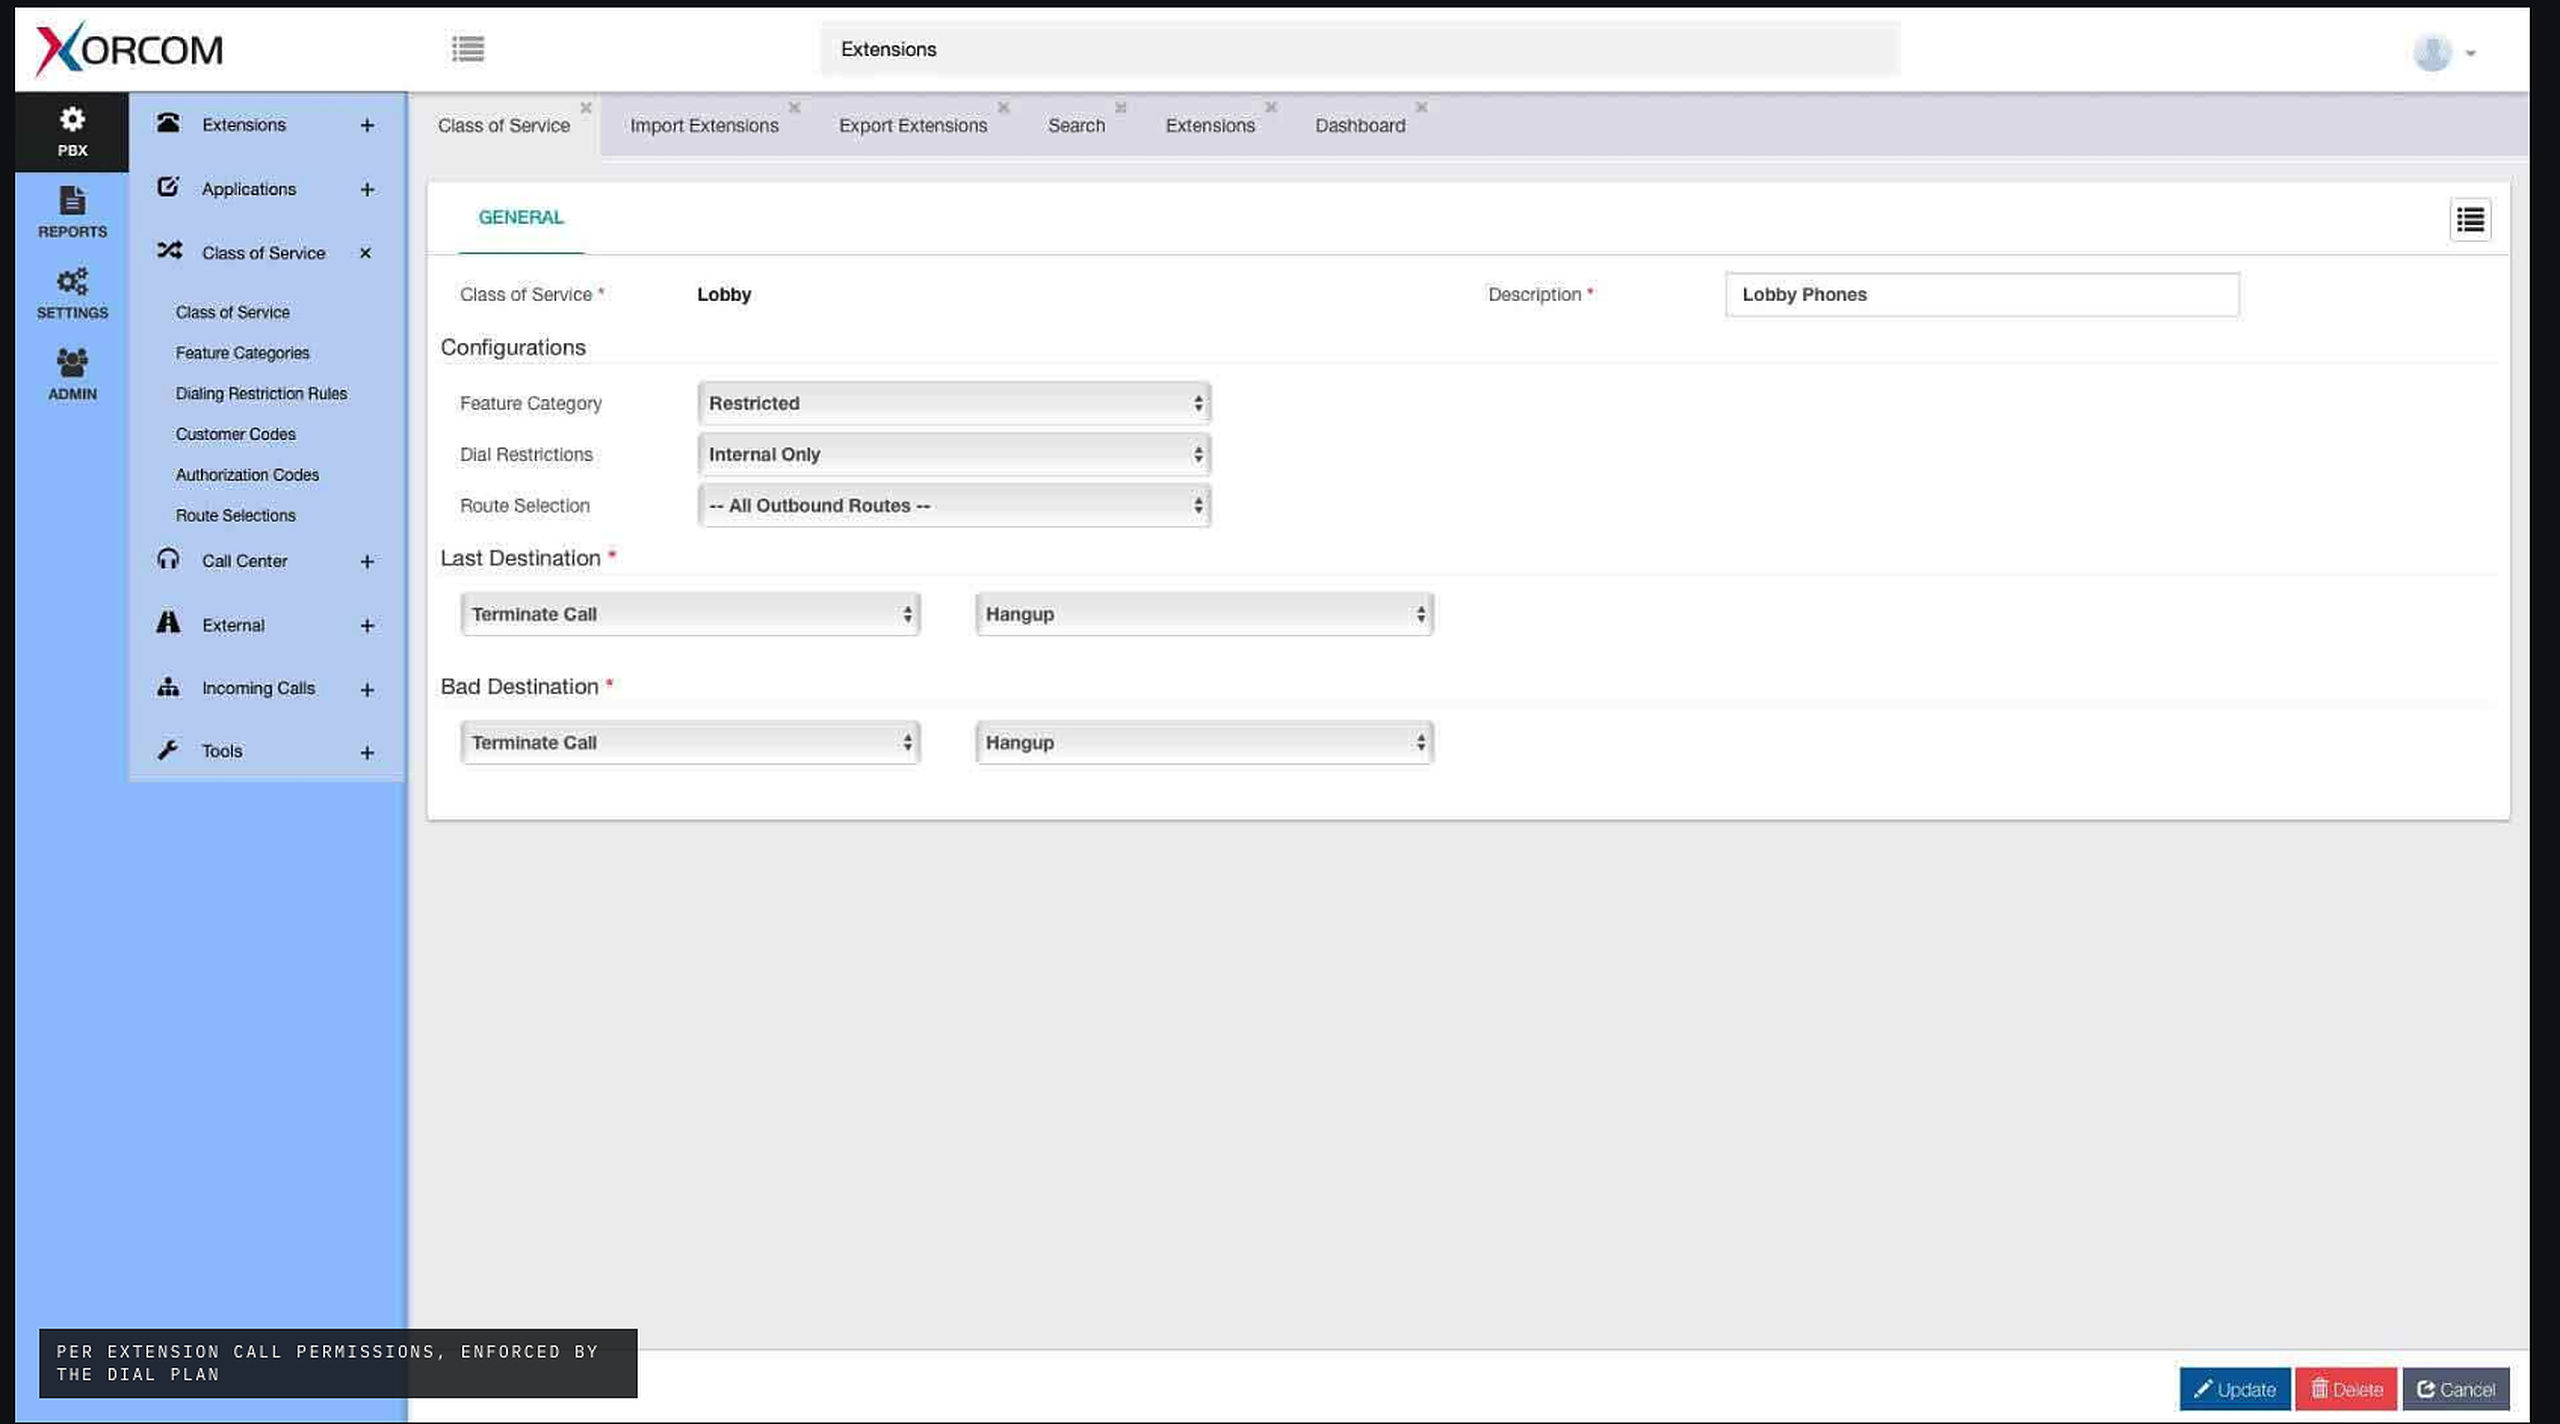This screenshot has width=2560, height=1424.
Task: Open Feature Categories submenu item
Action: [x=242, y=353]
